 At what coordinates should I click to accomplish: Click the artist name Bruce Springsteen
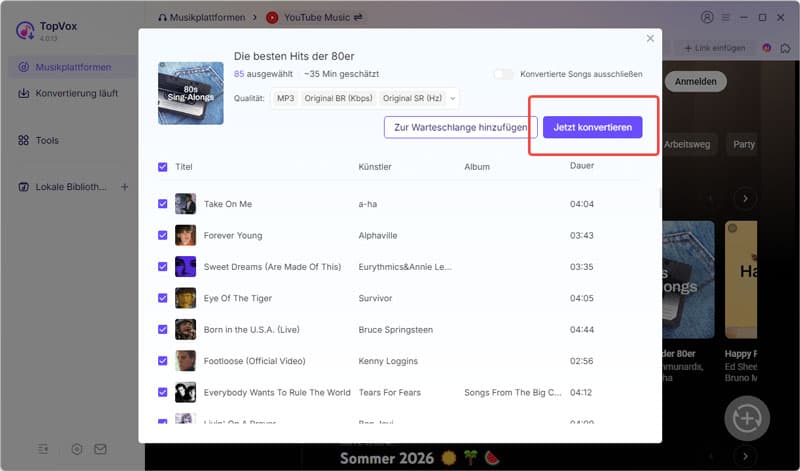[395, 330]
